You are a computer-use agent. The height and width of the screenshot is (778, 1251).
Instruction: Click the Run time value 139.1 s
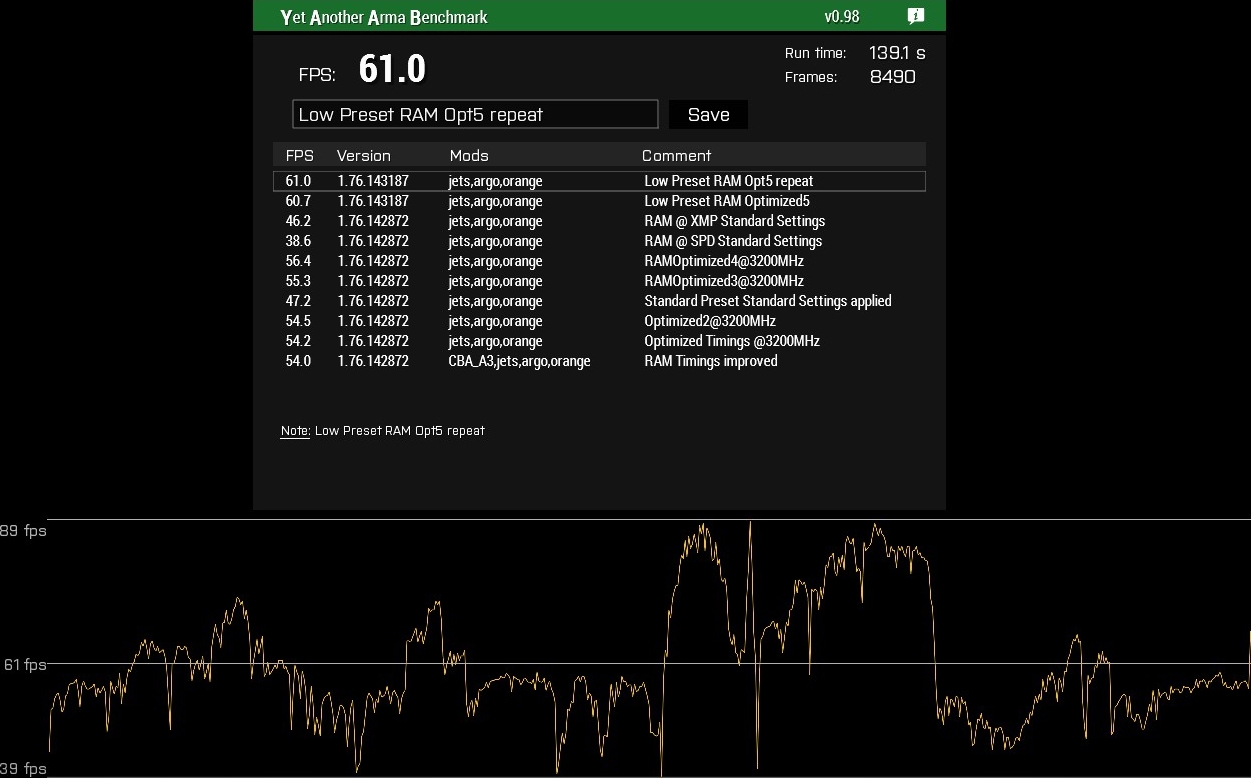click(x=897, y=53)
